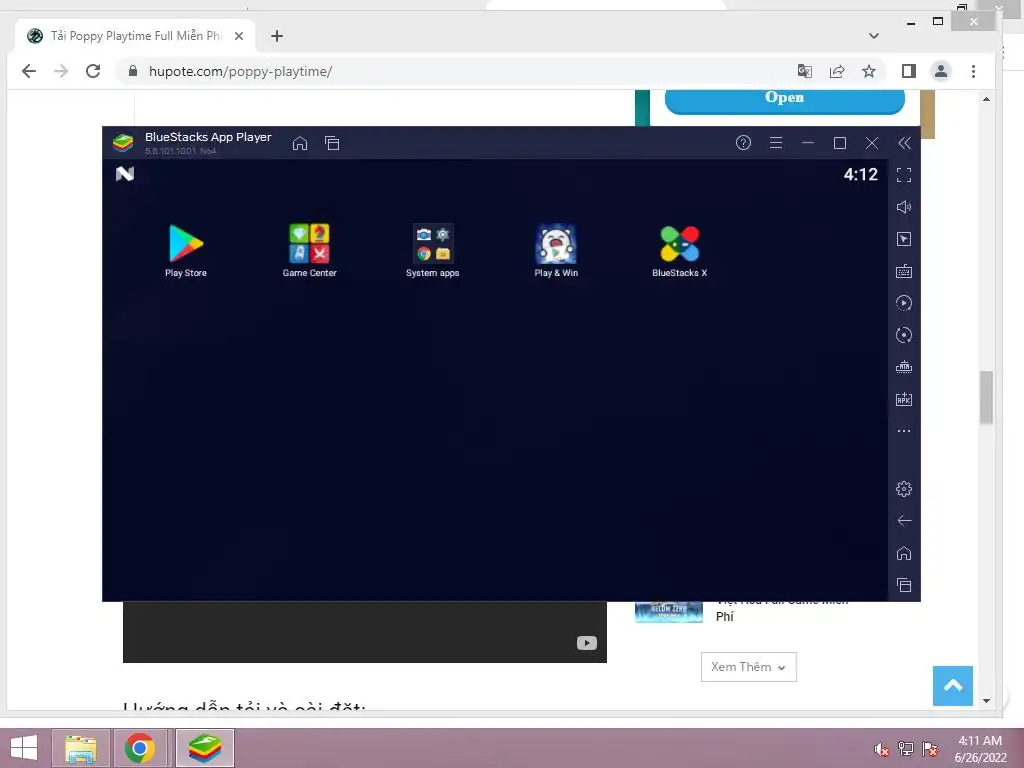The height and width of the screenshot is (768, 1024).
Task: Click the BlueStacks taskbar icon
Action: point(204,748)
